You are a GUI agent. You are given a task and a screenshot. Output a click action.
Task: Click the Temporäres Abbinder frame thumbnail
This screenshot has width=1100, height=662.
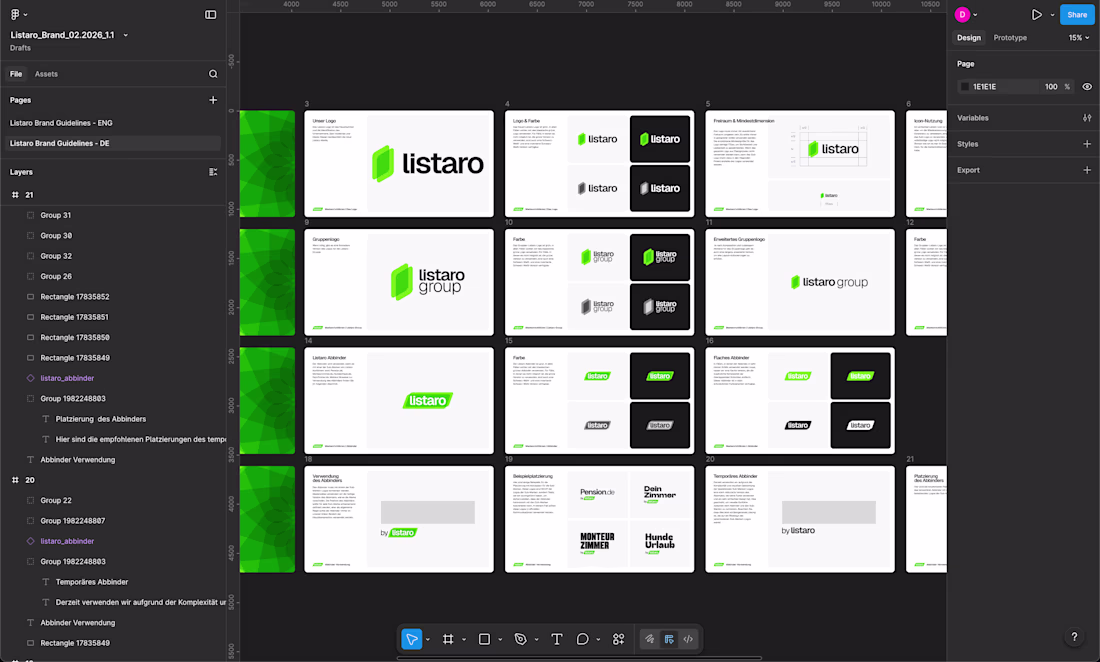tap(800, 519)
